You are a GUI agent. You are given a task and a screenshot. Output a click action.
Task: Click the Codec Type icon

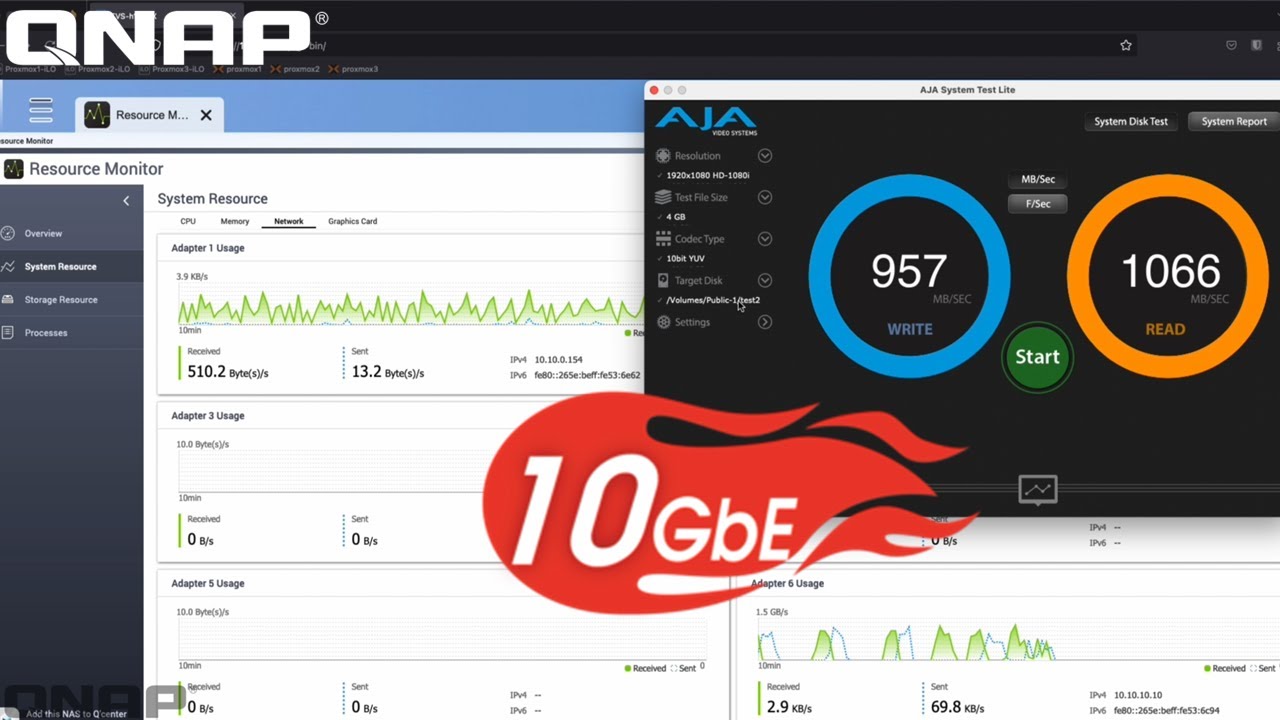tap(663, 239)
